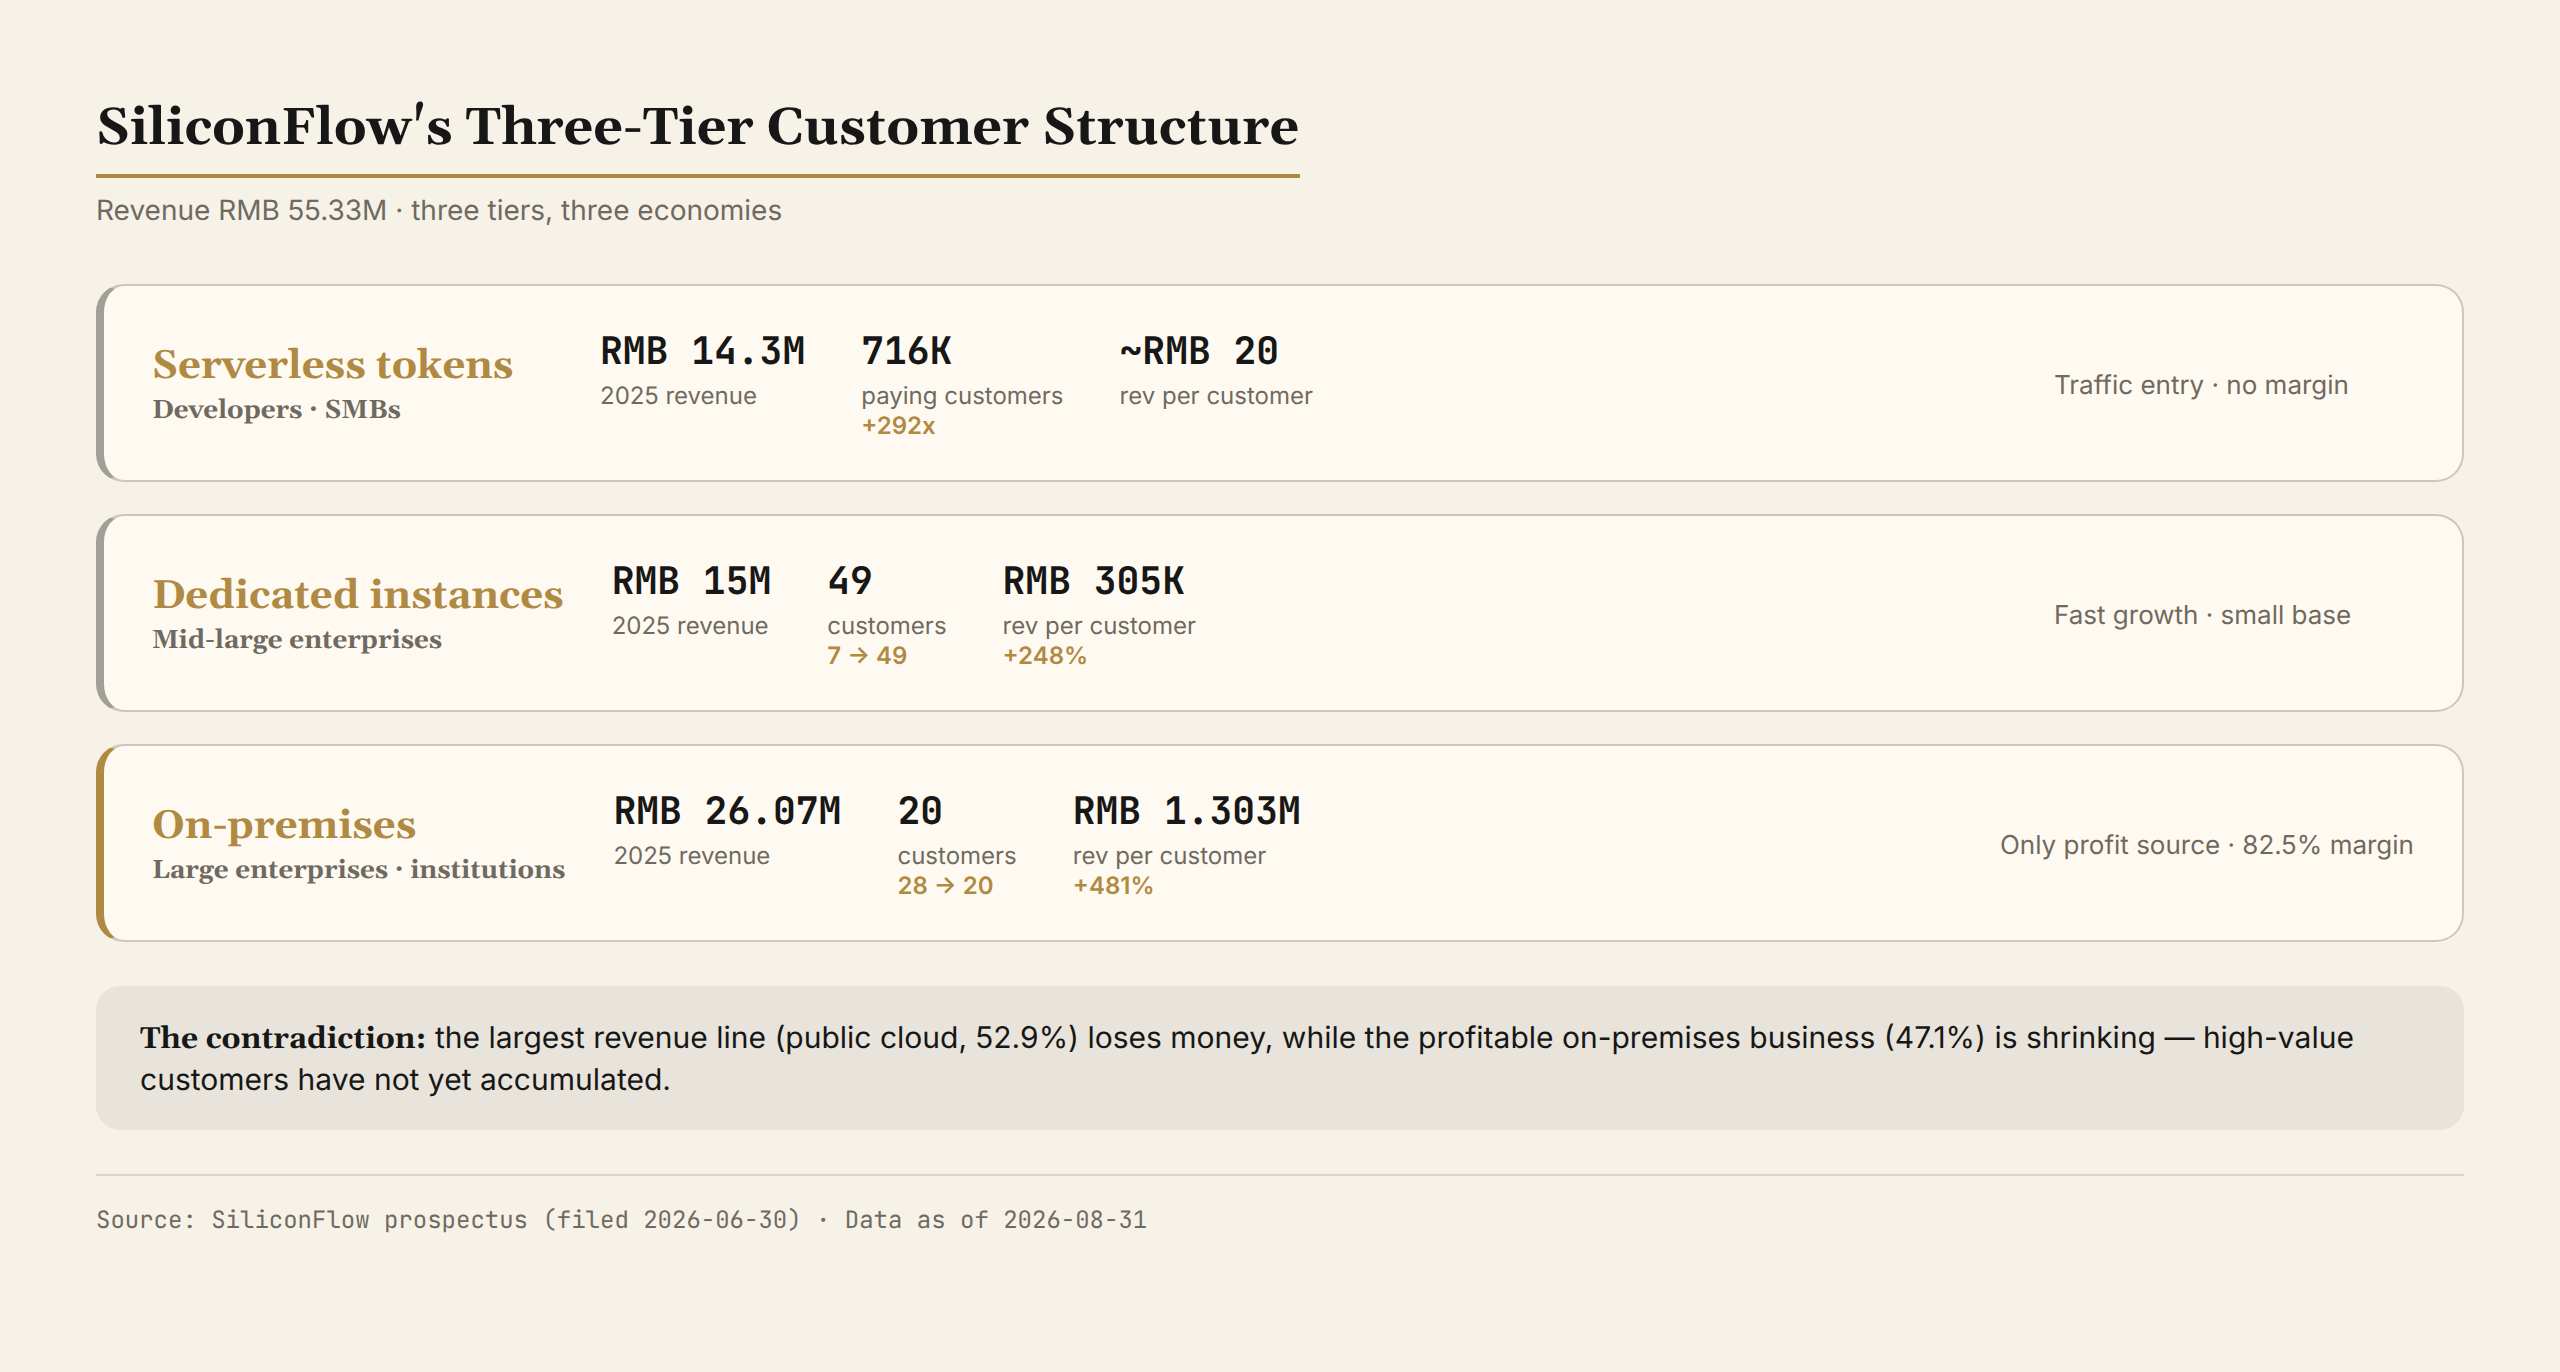Select the RMB 14.3M revenue figure
2560x1372 pixels.
tap(703, 351)
